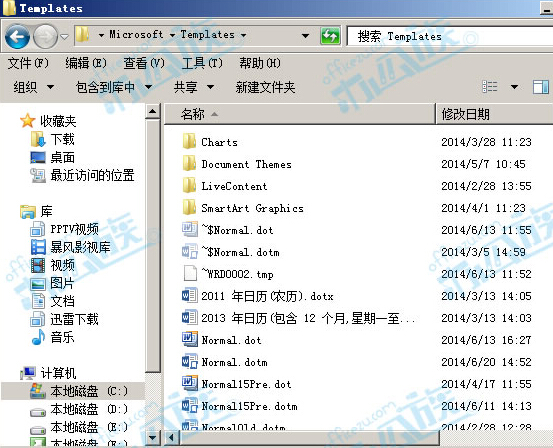Click the Normal.dotm file icon
Image resolution: width=553 pixels, height=448 pixels.
(190, 362)
